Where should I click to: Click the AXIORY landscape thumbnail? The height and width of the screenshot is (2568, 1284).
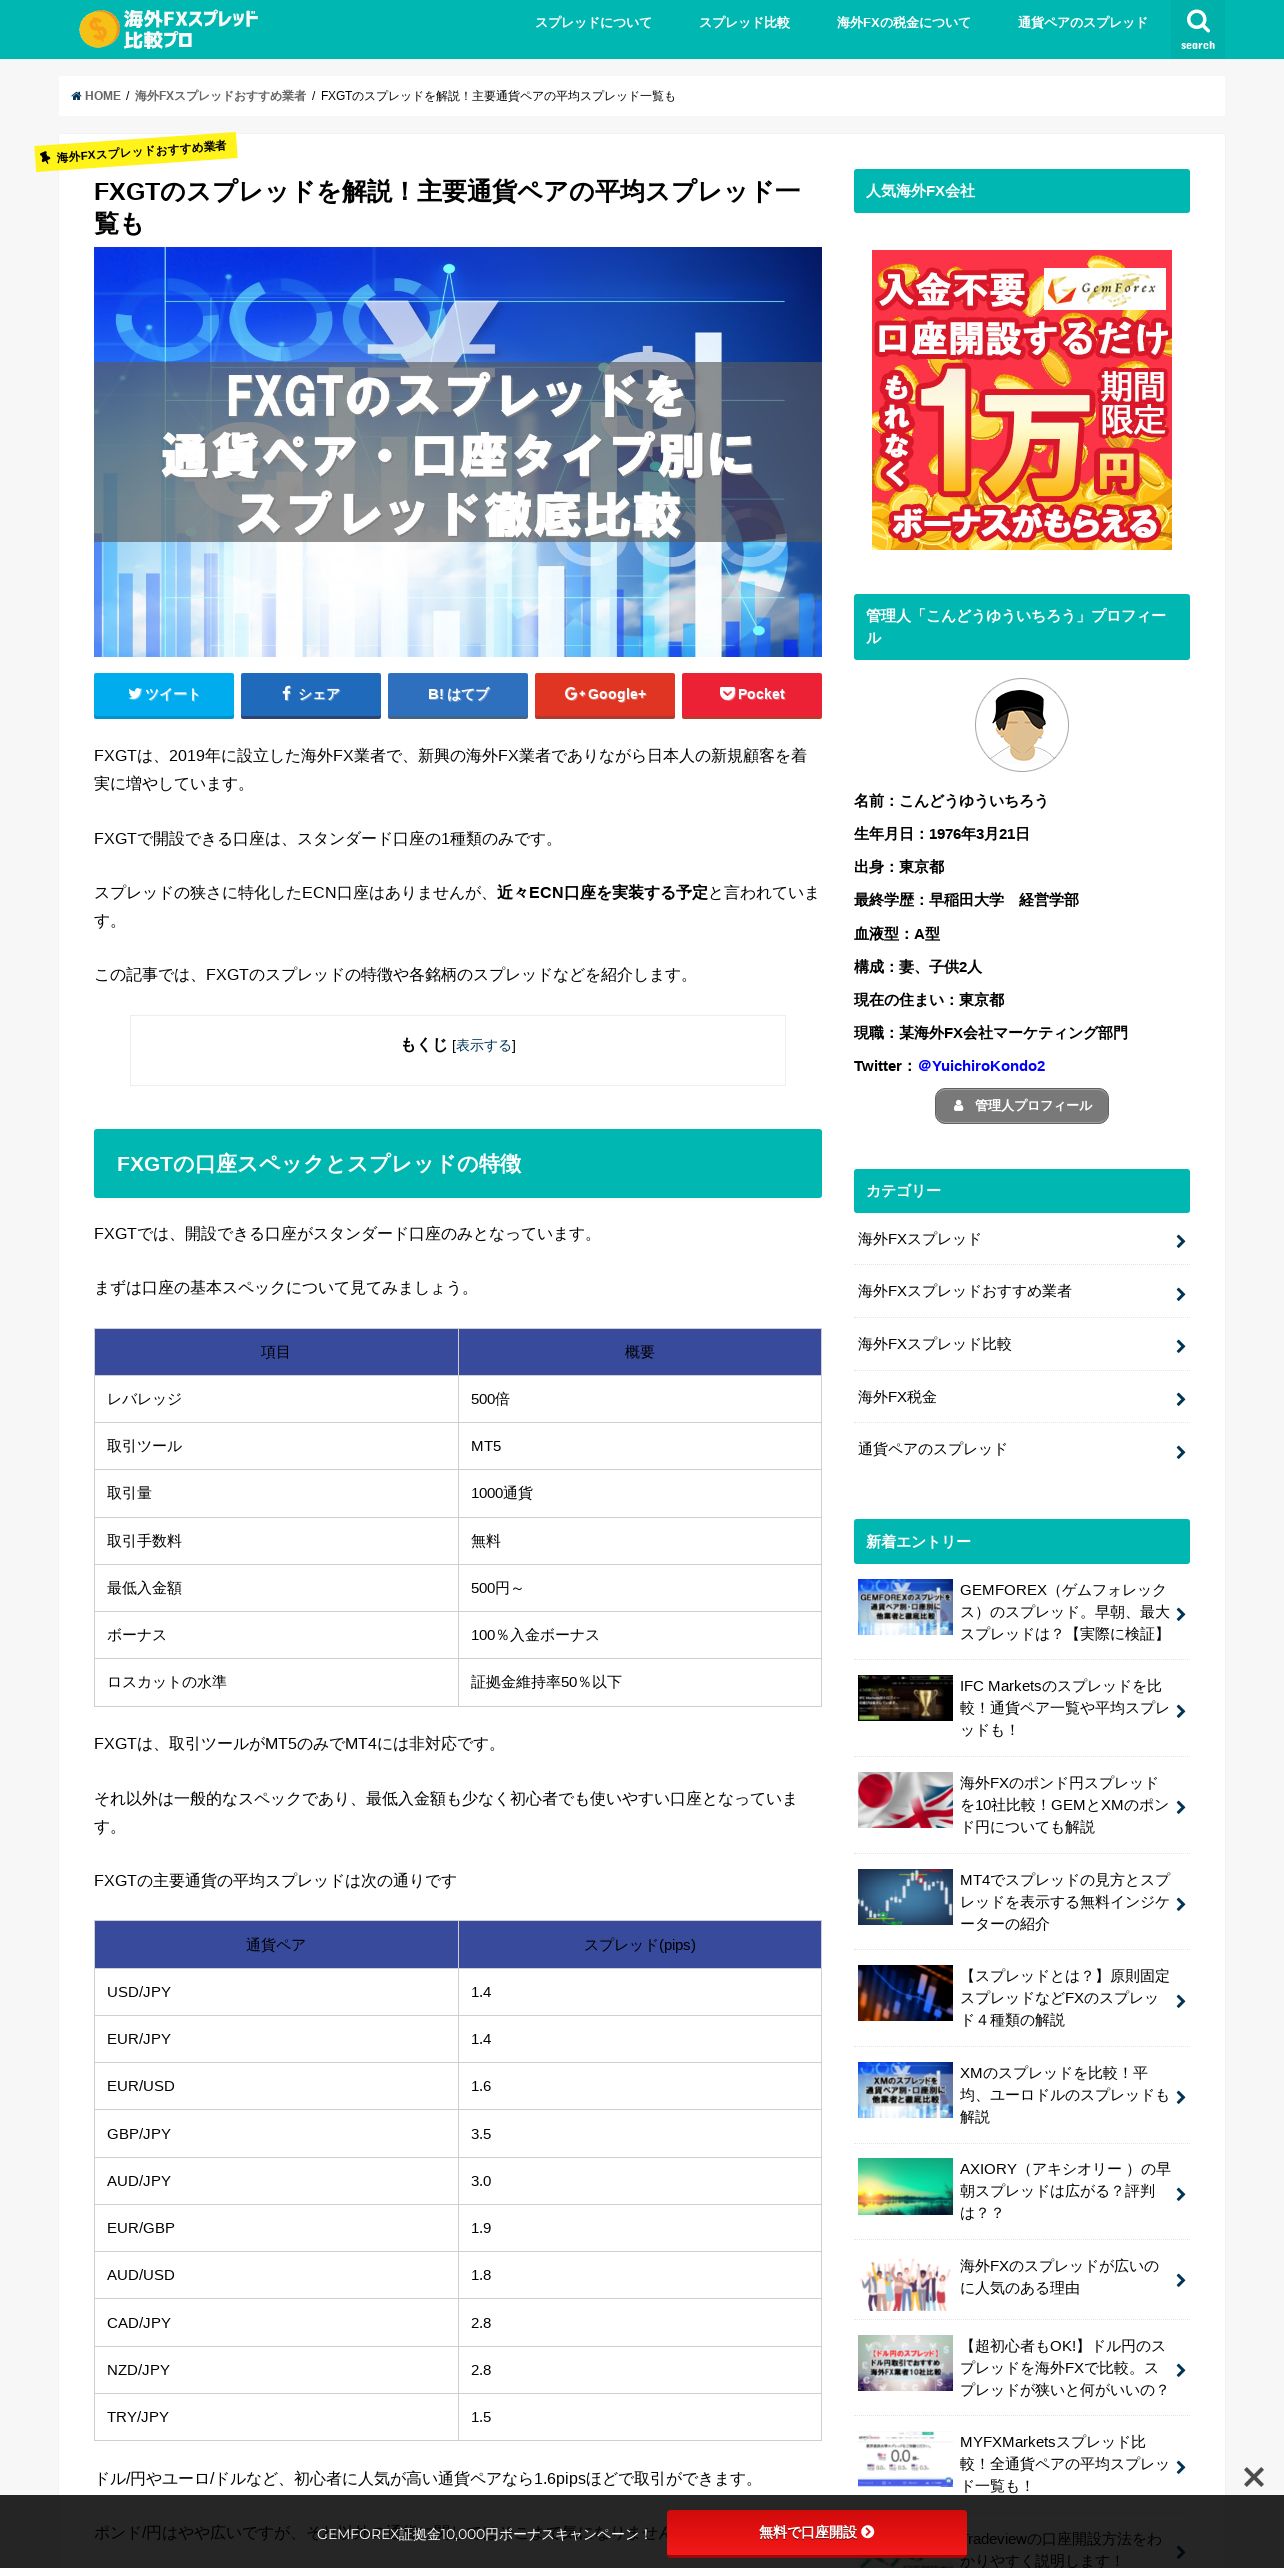click(x=905, y=2186)
